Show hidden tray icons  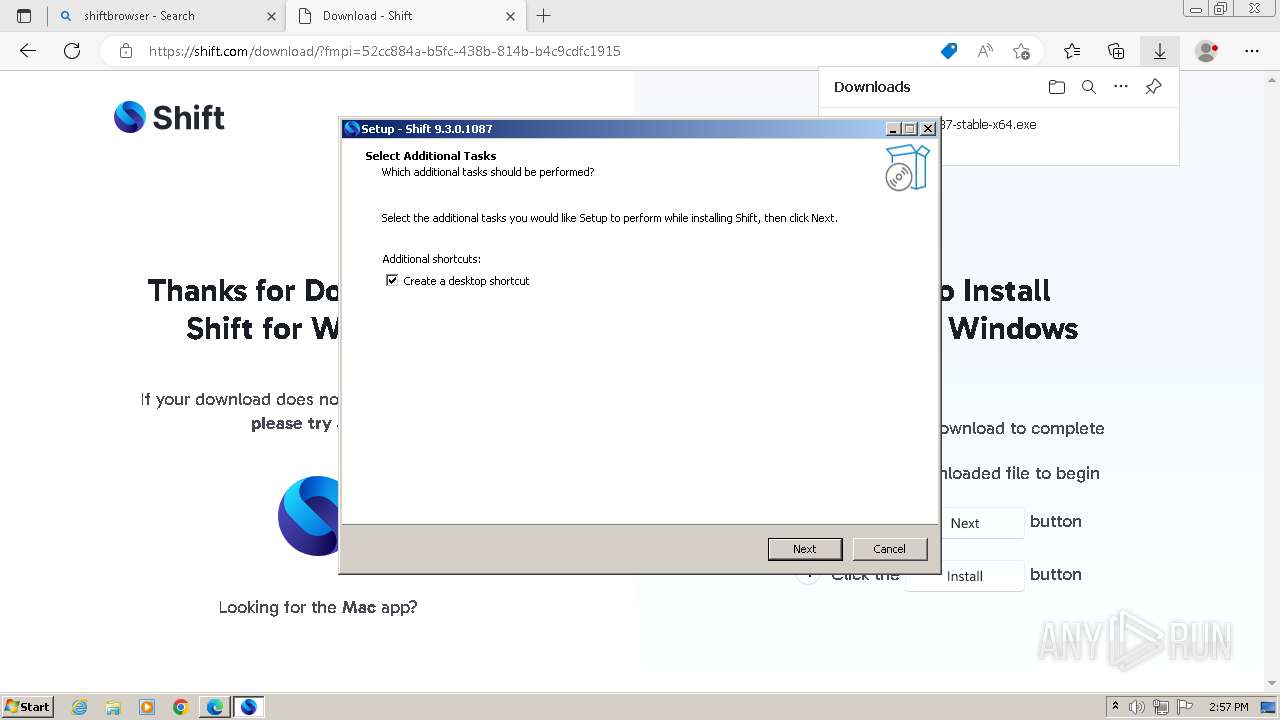(1115, 707)
